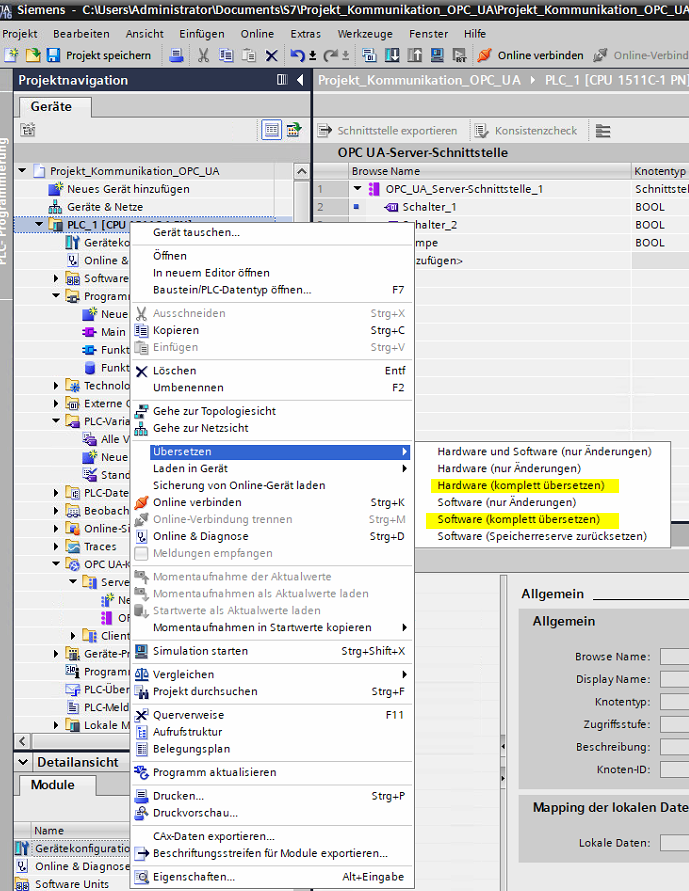Open the Online menu

pyautogui.click(x=257, y=34)
